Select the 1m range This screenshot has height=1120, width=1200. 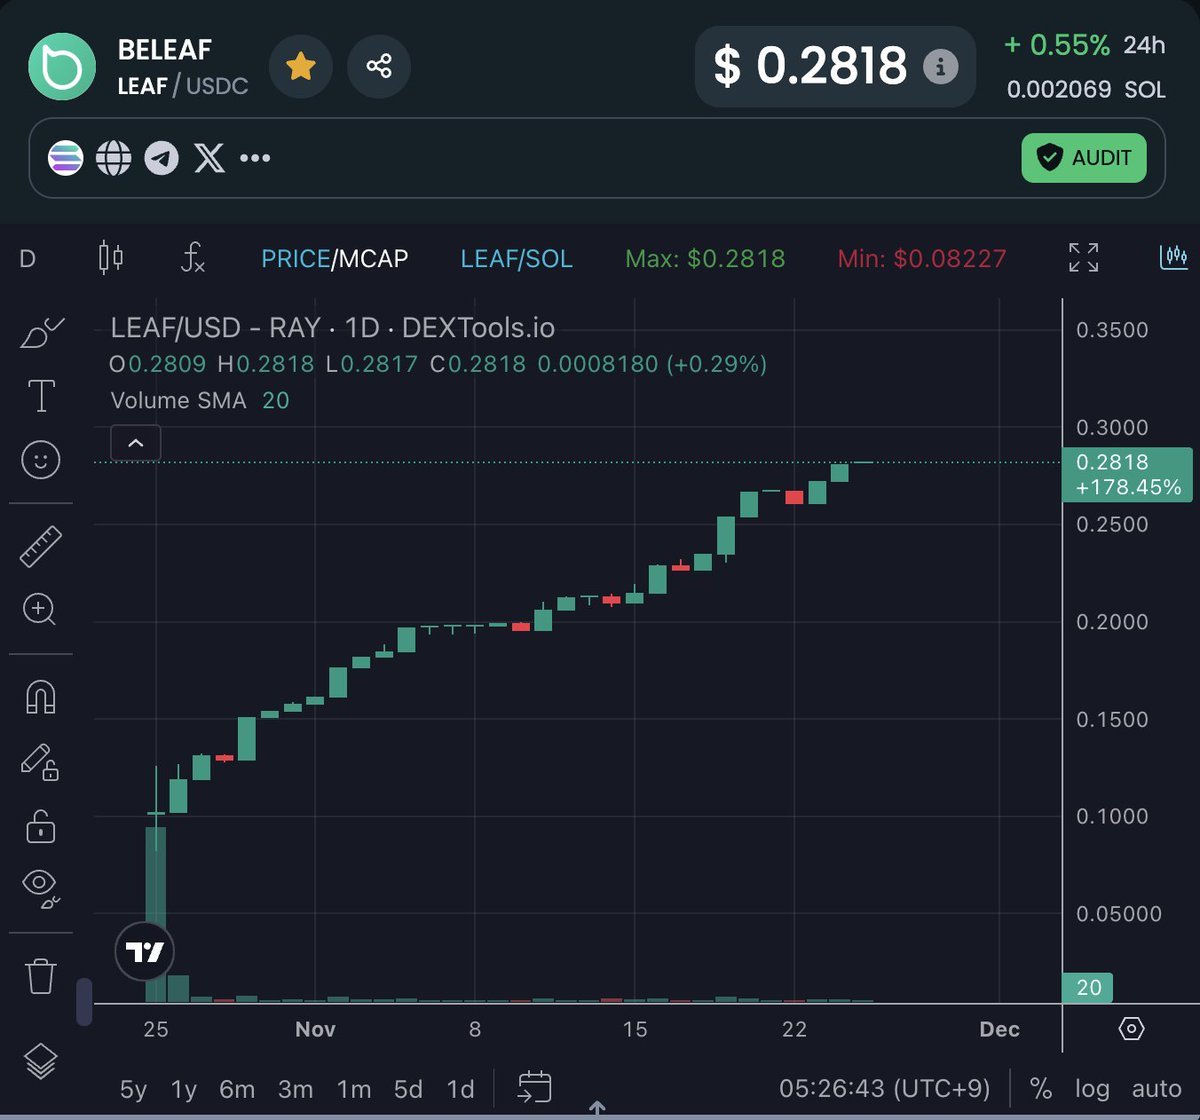[x=353, y=1089]
